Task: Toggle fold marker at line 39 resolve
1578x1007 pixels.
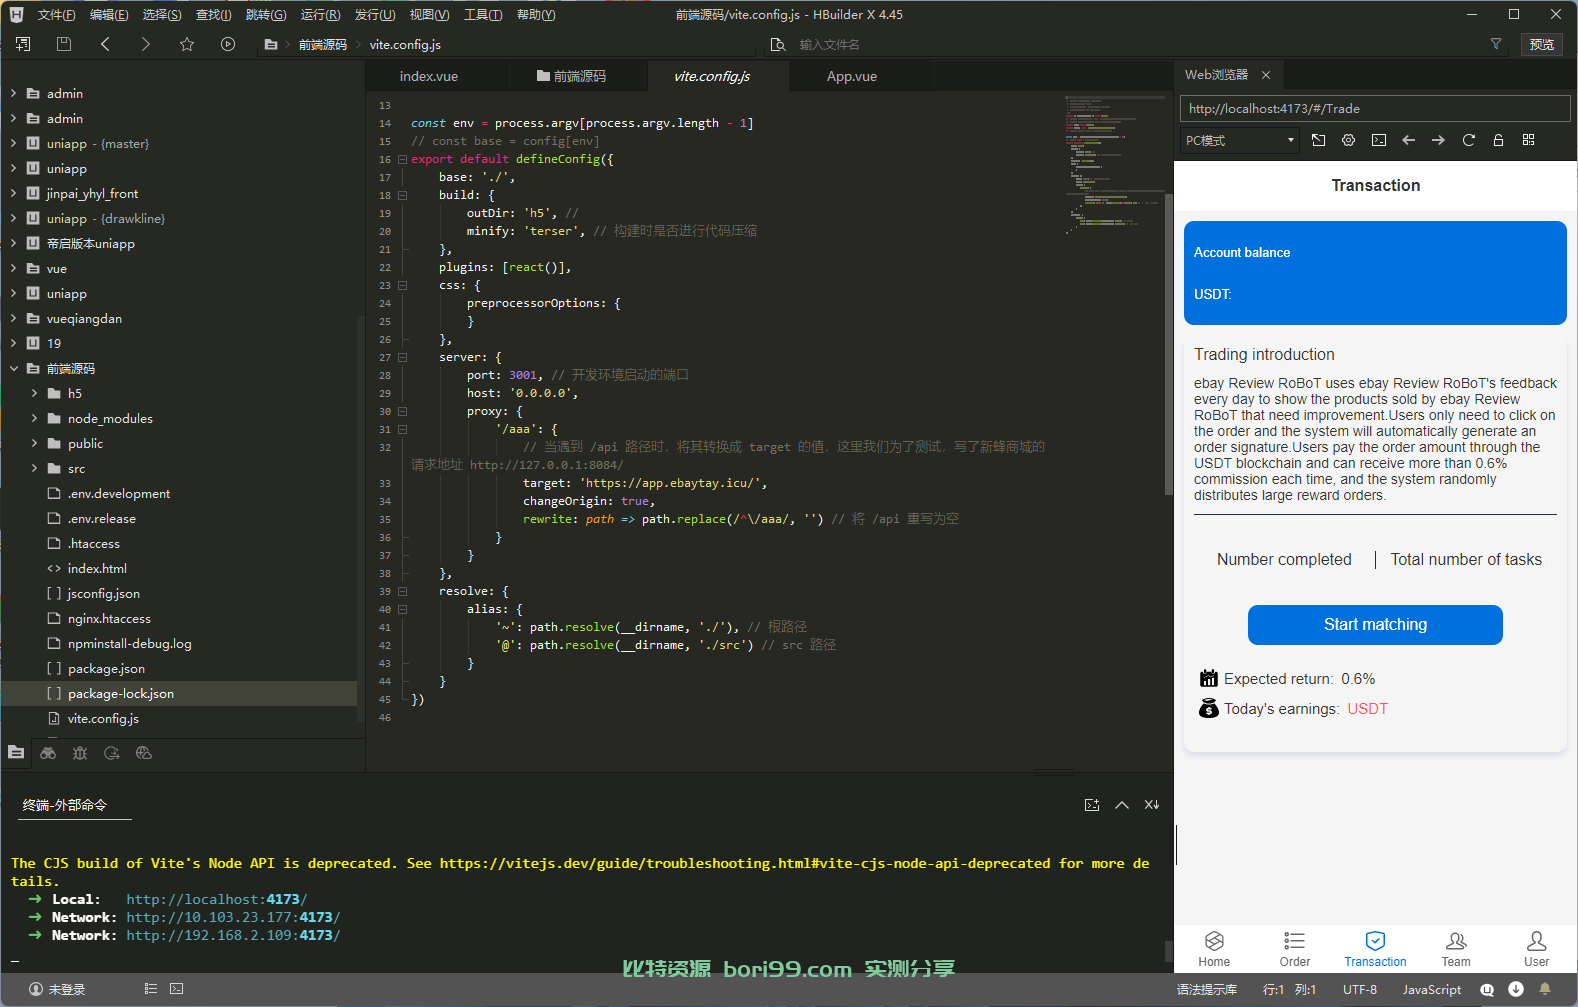Action: (x=403, y=591)
